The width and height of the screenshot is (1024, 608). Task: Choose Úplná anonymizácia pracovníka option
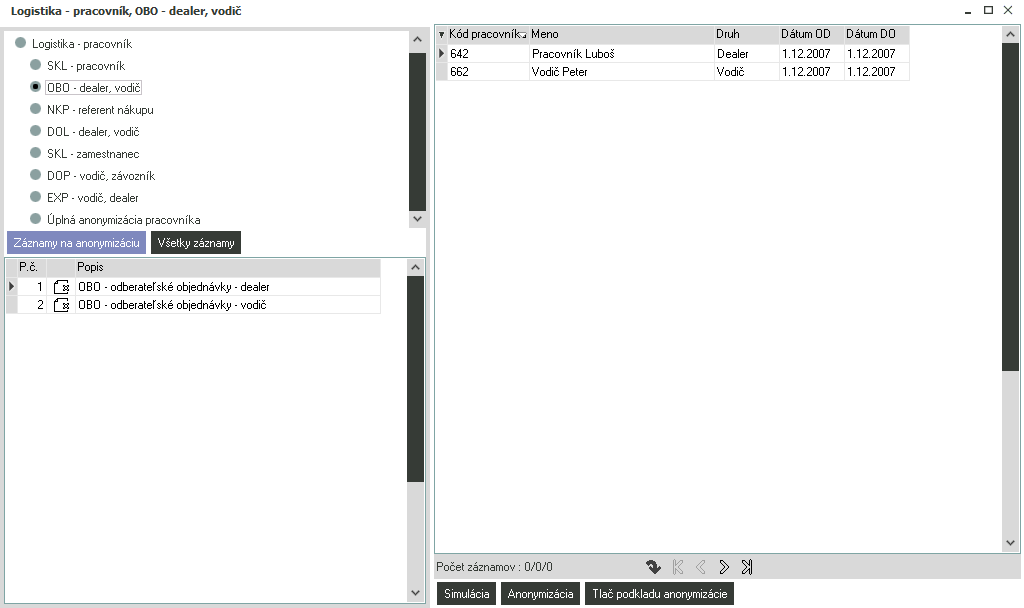click(x=36, y=220)
